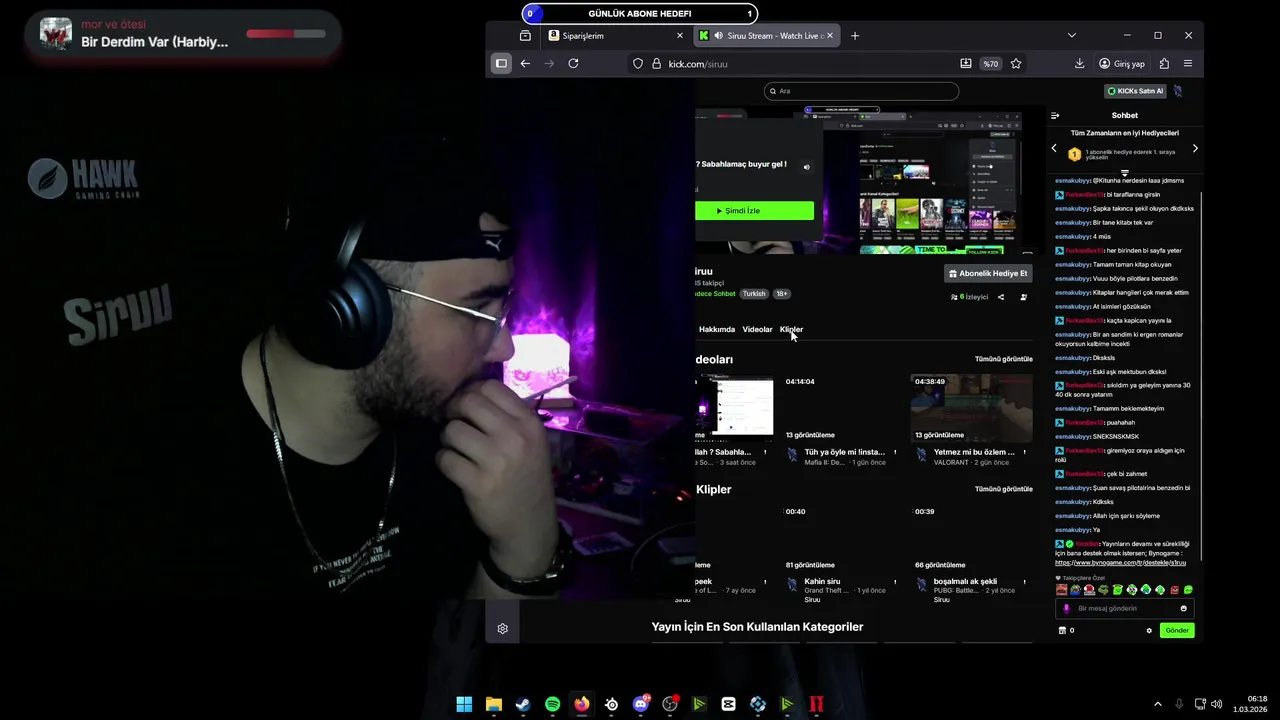This screenshot has width=1280, height=720.
Task: Collapse the Sohbet chat panel icon
Action: (1055, 115)
